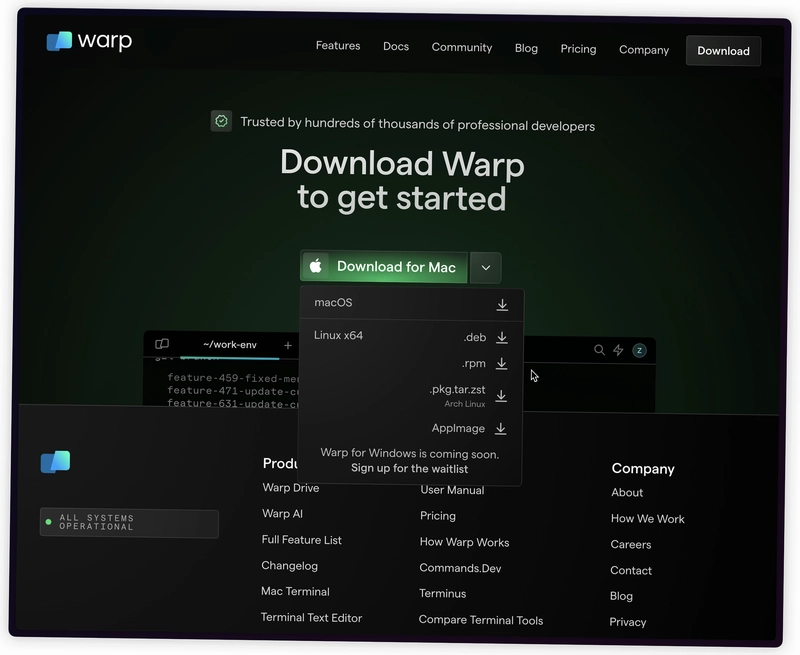
Task: Click the All Systems Operational status badge
Action: coord(129,523)
